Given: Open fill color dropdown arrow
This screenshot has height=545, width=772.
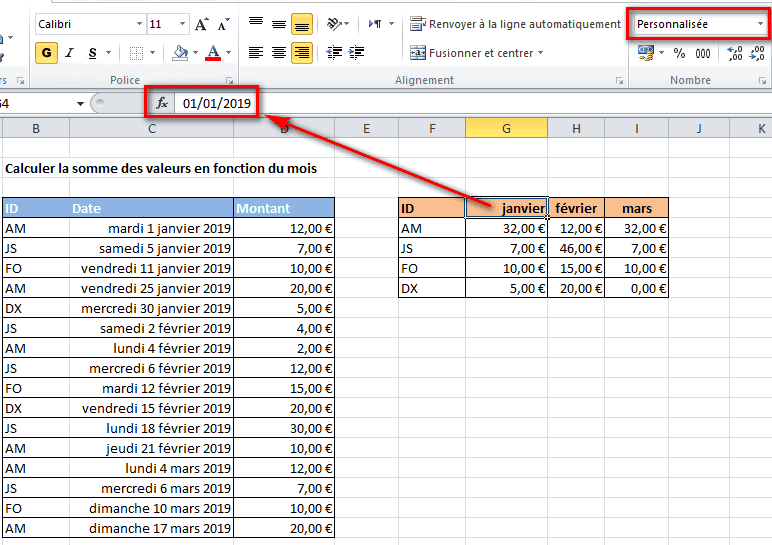Looking at the screenshot, I should click(195, 53).
